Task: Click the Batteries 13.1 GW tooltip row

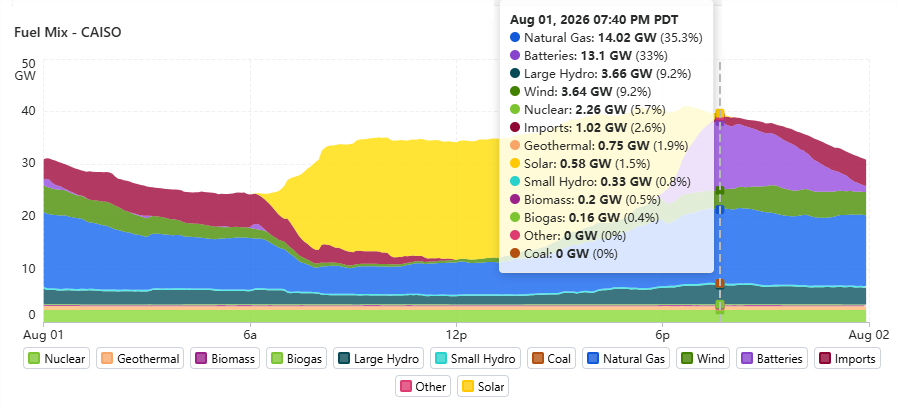Action: [589, 56]
